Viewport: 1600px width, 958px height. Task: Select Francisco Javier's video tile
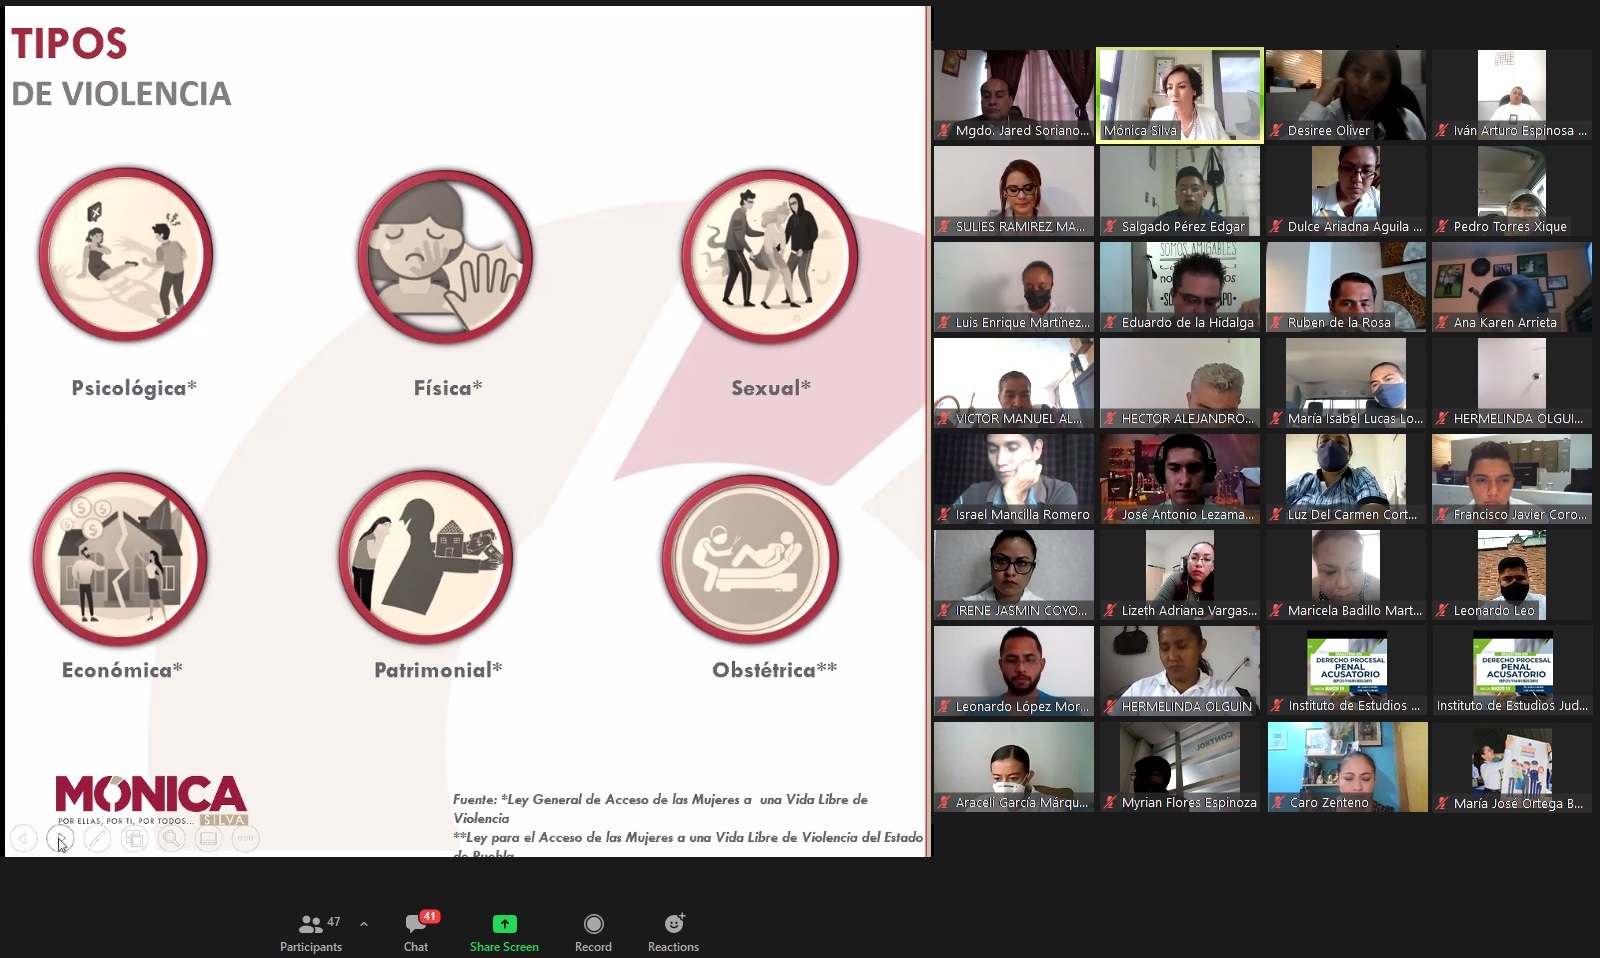tap(1512, 479)
